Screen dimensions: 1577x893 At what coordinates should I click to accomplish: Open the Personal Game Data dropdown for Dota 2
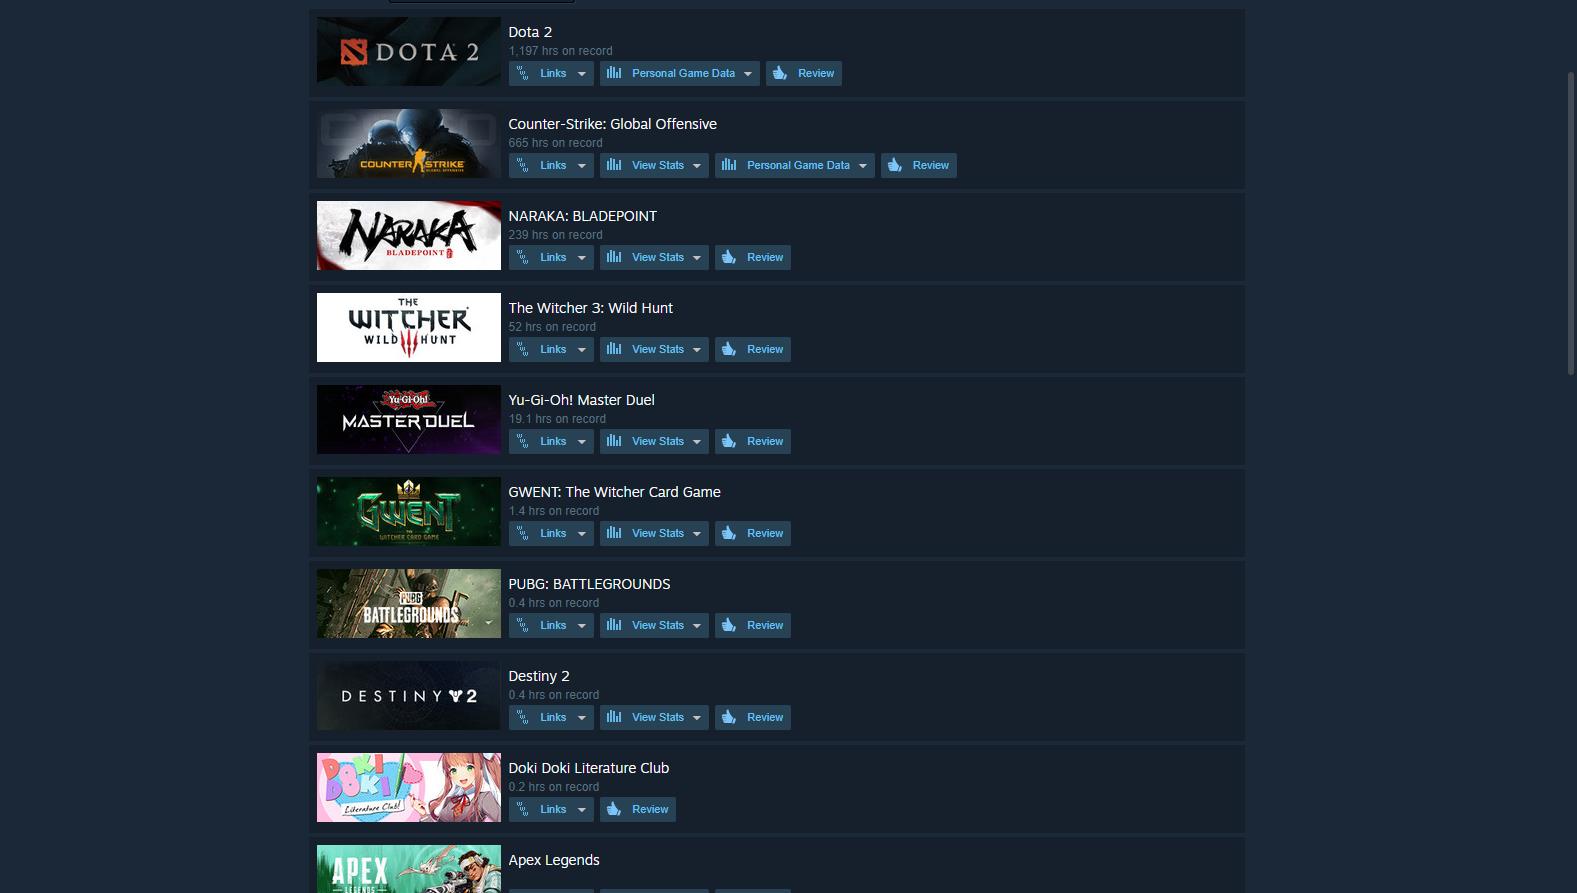pyautogui.click(x=748, y=74)
